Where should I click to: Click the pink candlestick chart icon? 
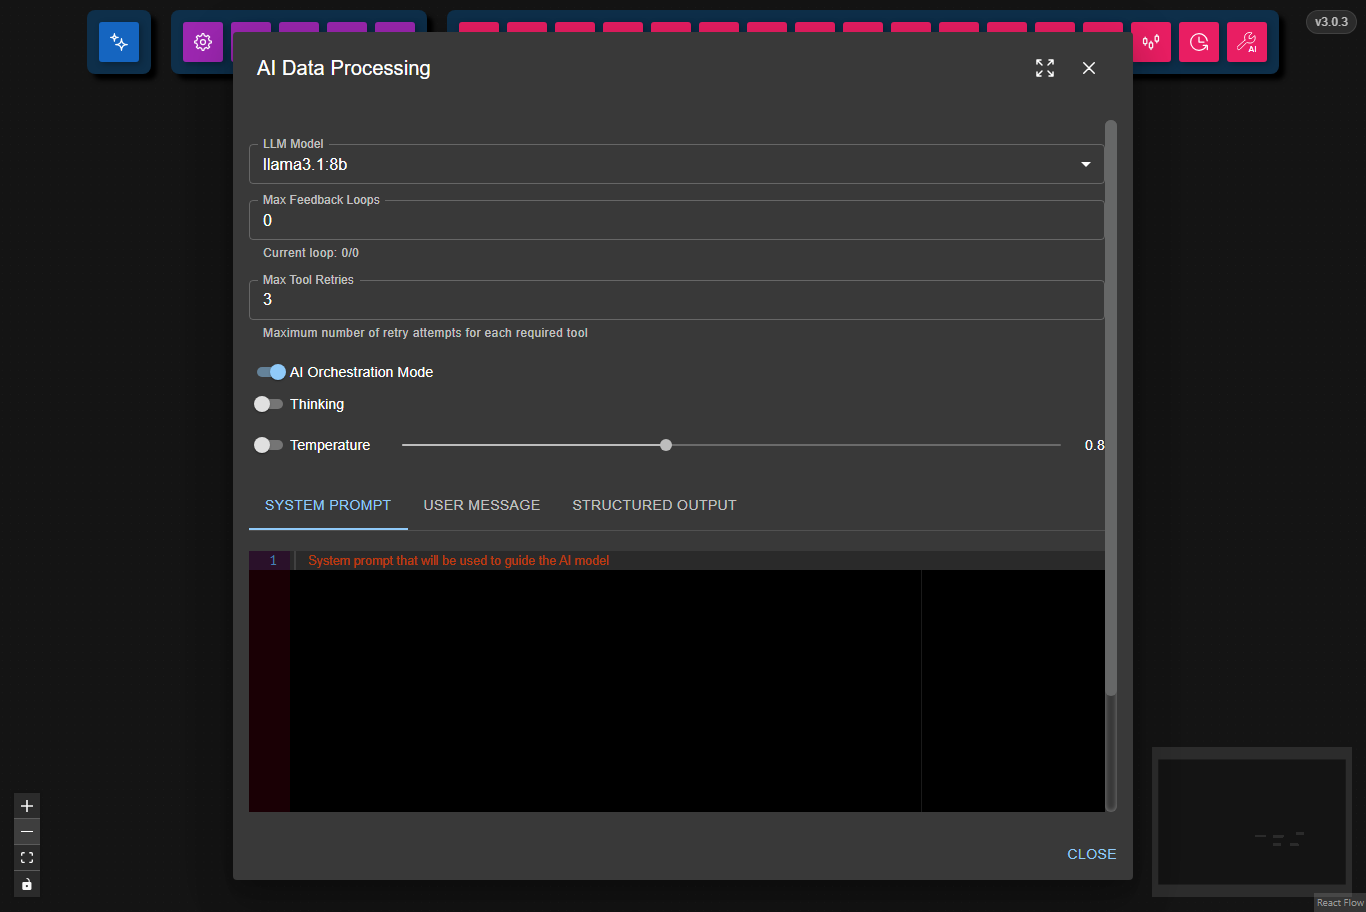[1151, 42]
